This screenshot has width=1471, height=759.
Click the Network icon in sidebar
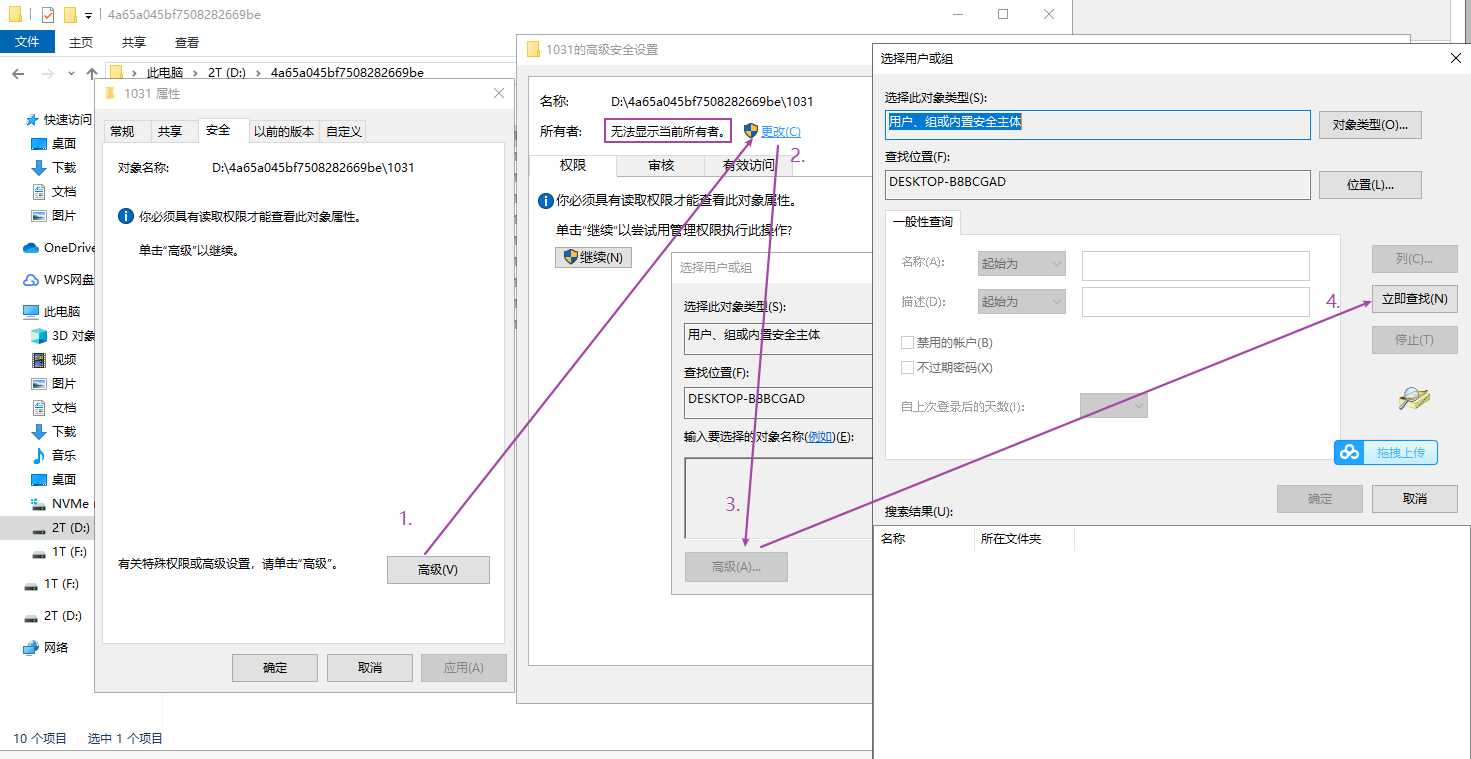click(x=31, y=647)
